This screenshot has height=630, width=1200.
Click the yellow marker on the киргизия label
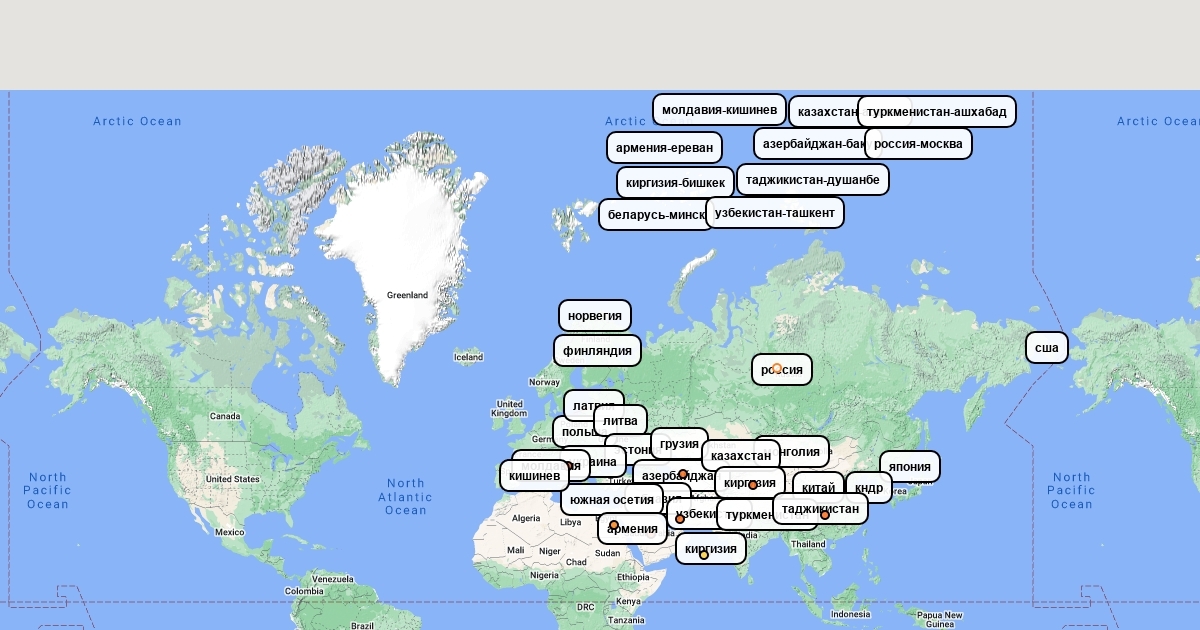704,555
